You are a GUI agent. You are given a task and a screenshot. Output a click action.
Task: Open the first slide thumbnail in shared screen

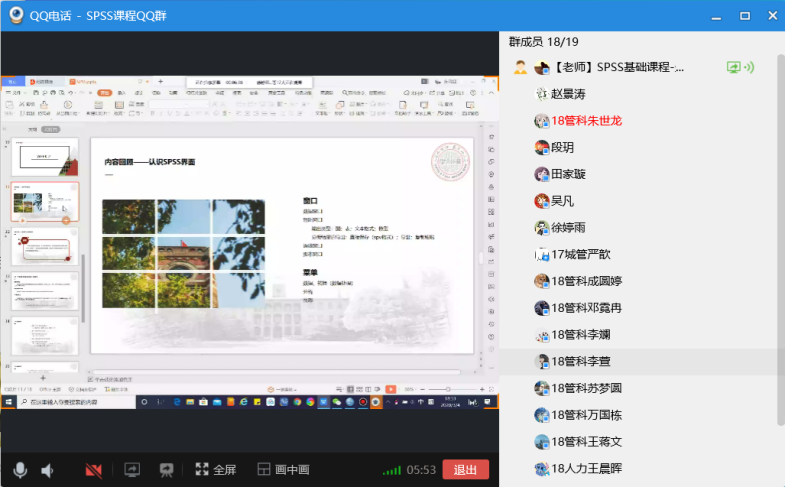(45, 157)
